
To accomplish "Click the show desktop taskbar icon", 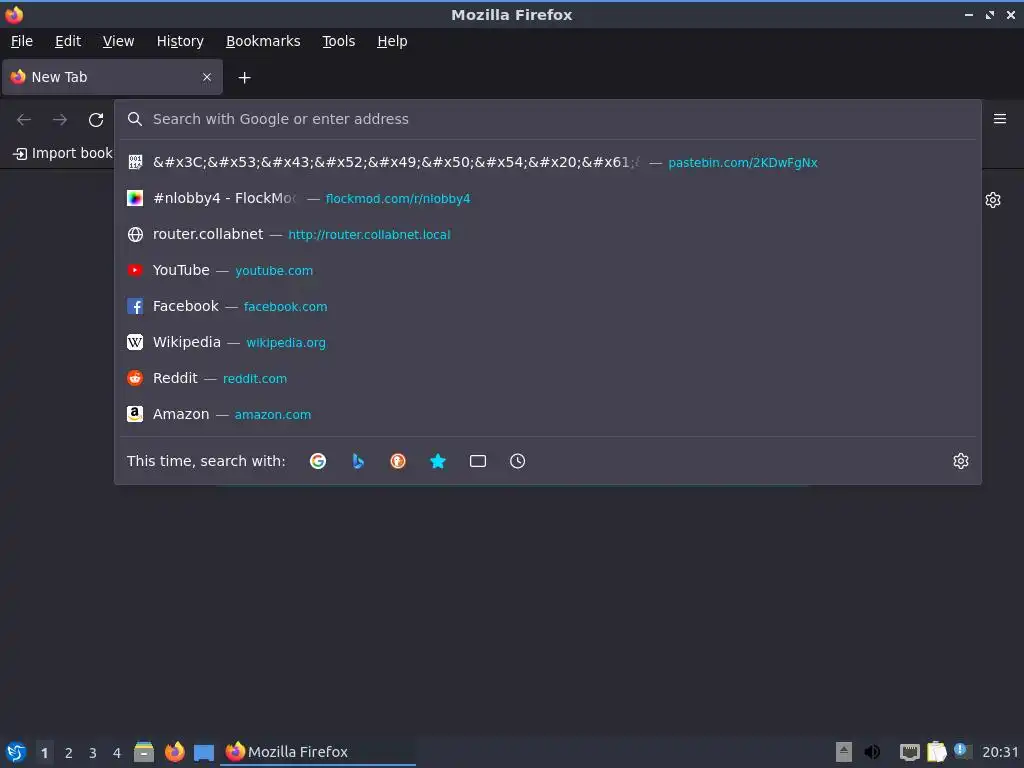I will click(204, 752).
